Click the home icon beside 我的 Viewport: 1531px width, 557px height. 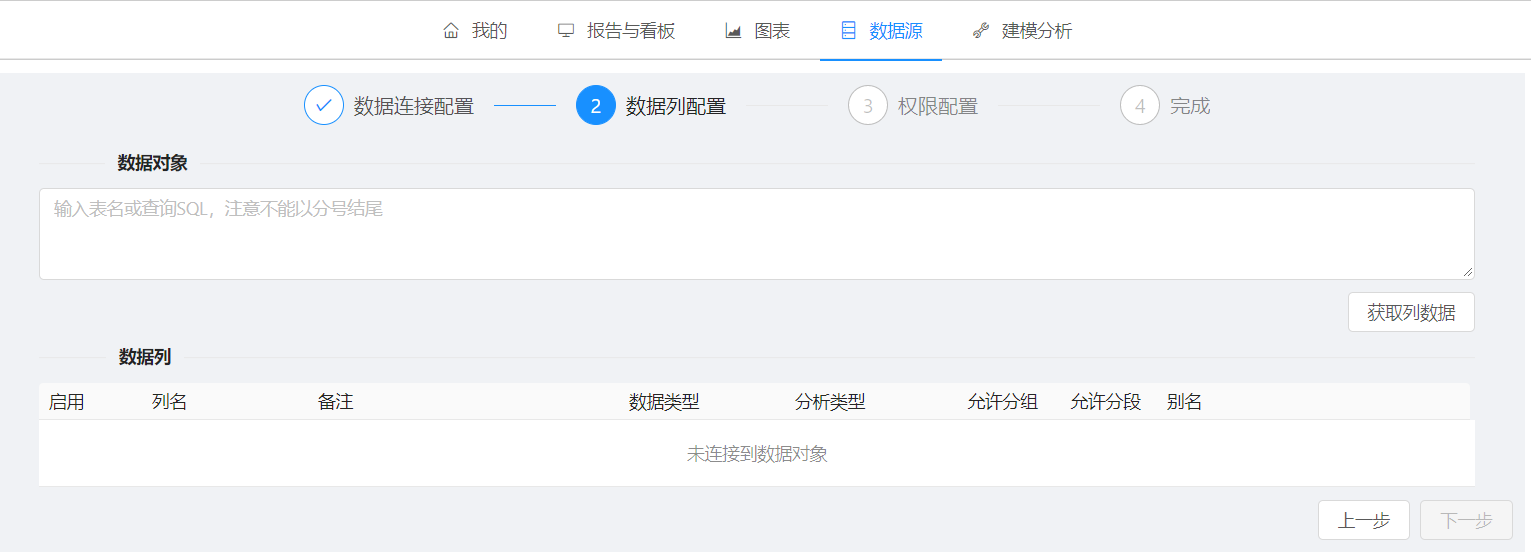[x=451, y=31]
